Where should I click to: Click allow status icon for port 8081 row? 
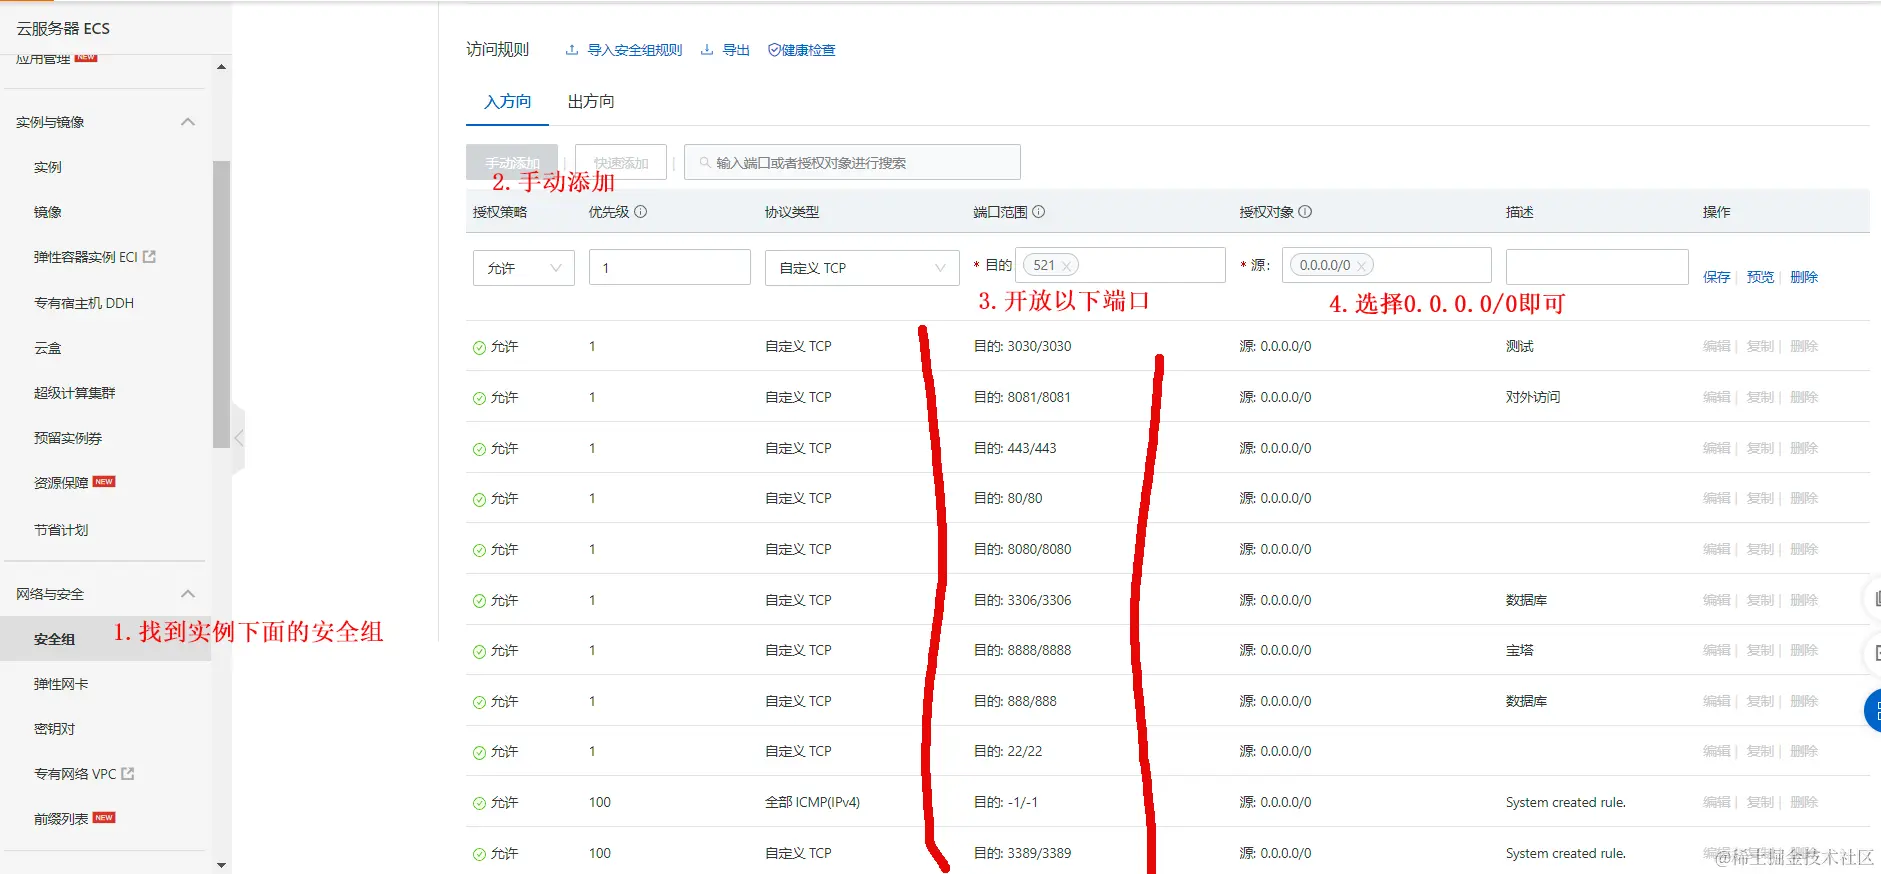point(479,398)
